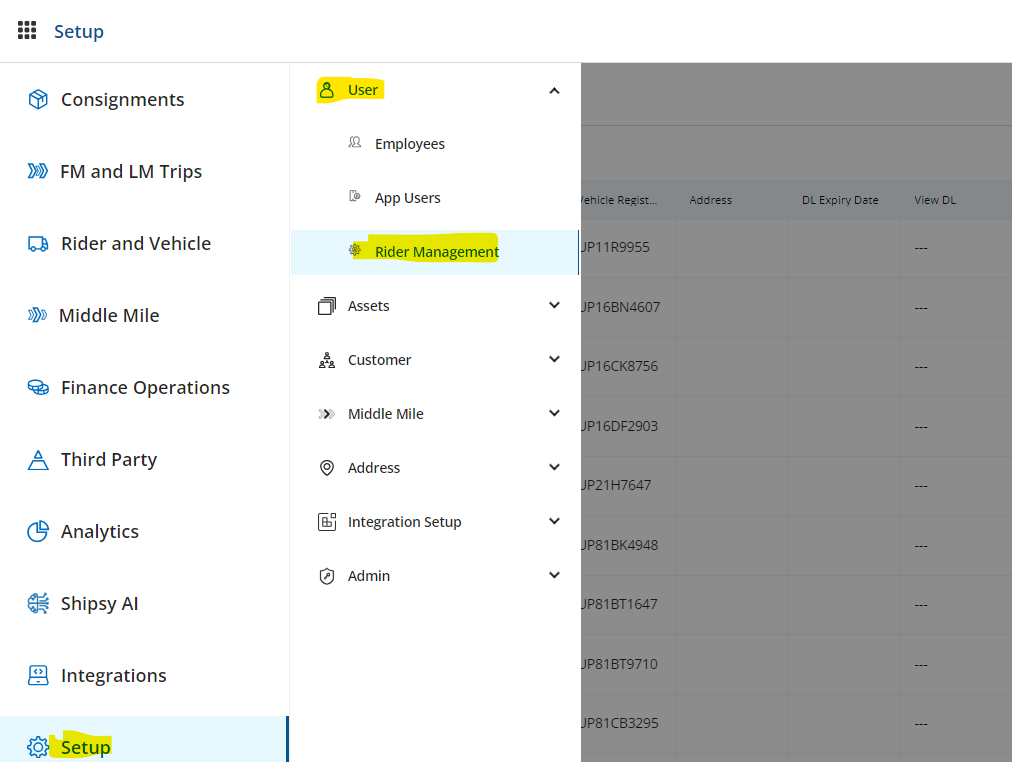Open the App Users menu item
Viewport: 1012px width, 762px height.
407,198
